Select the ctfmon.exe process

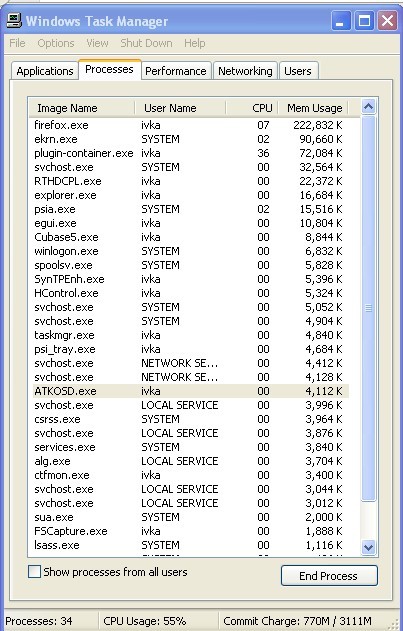click(x=189, y=475)
